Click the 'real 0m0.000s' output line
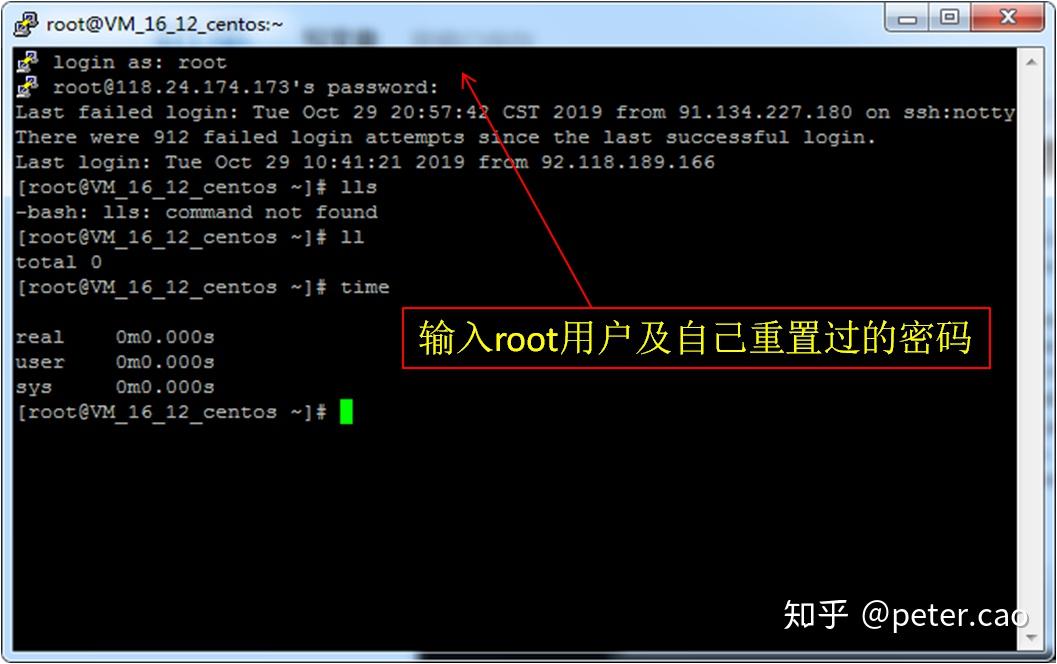The width and height of the screenshot is (1057, 664). pyautogui.click(x=115, y=337)
